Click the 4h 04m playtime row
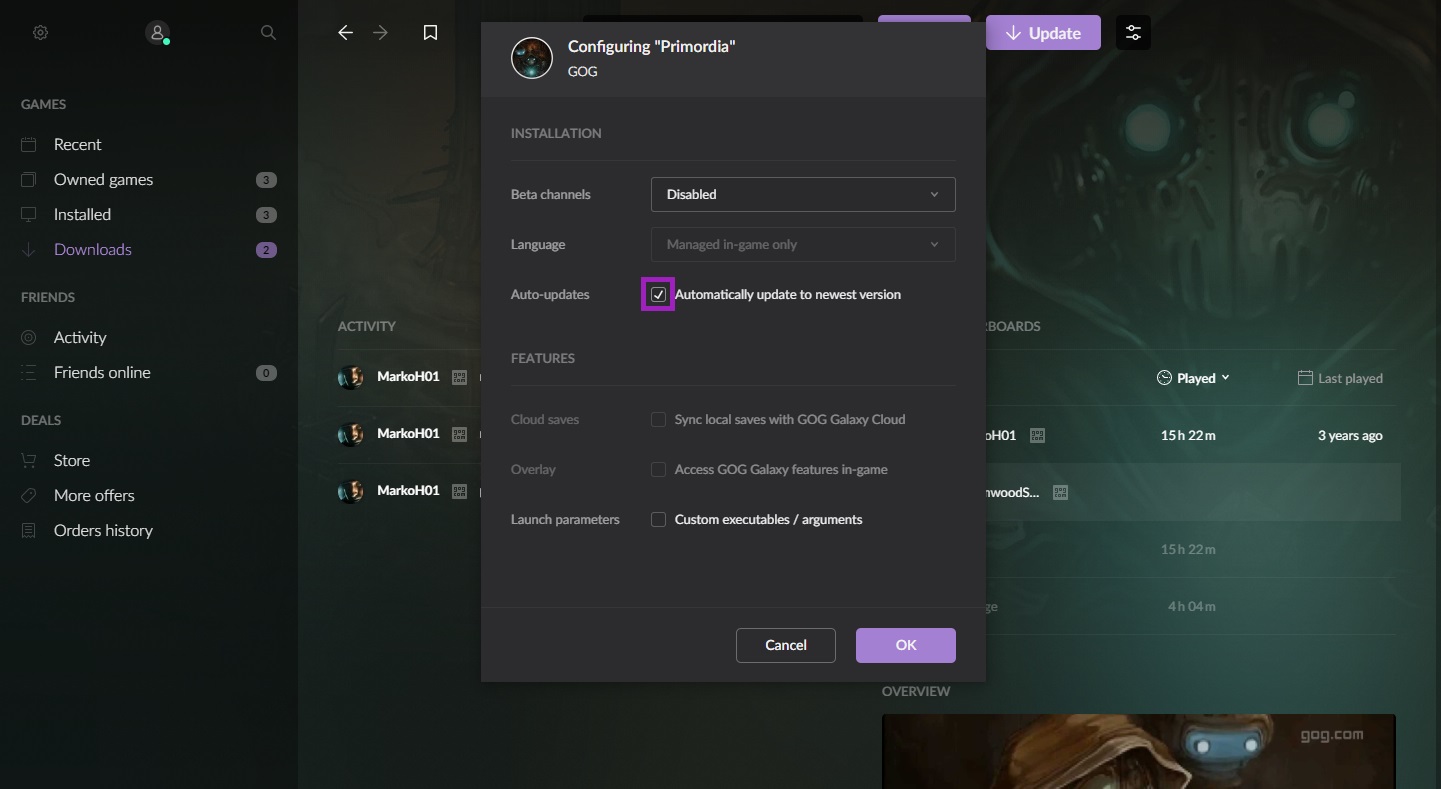The width and height of the screenshot is (1441, 789). click(1192, 606)
